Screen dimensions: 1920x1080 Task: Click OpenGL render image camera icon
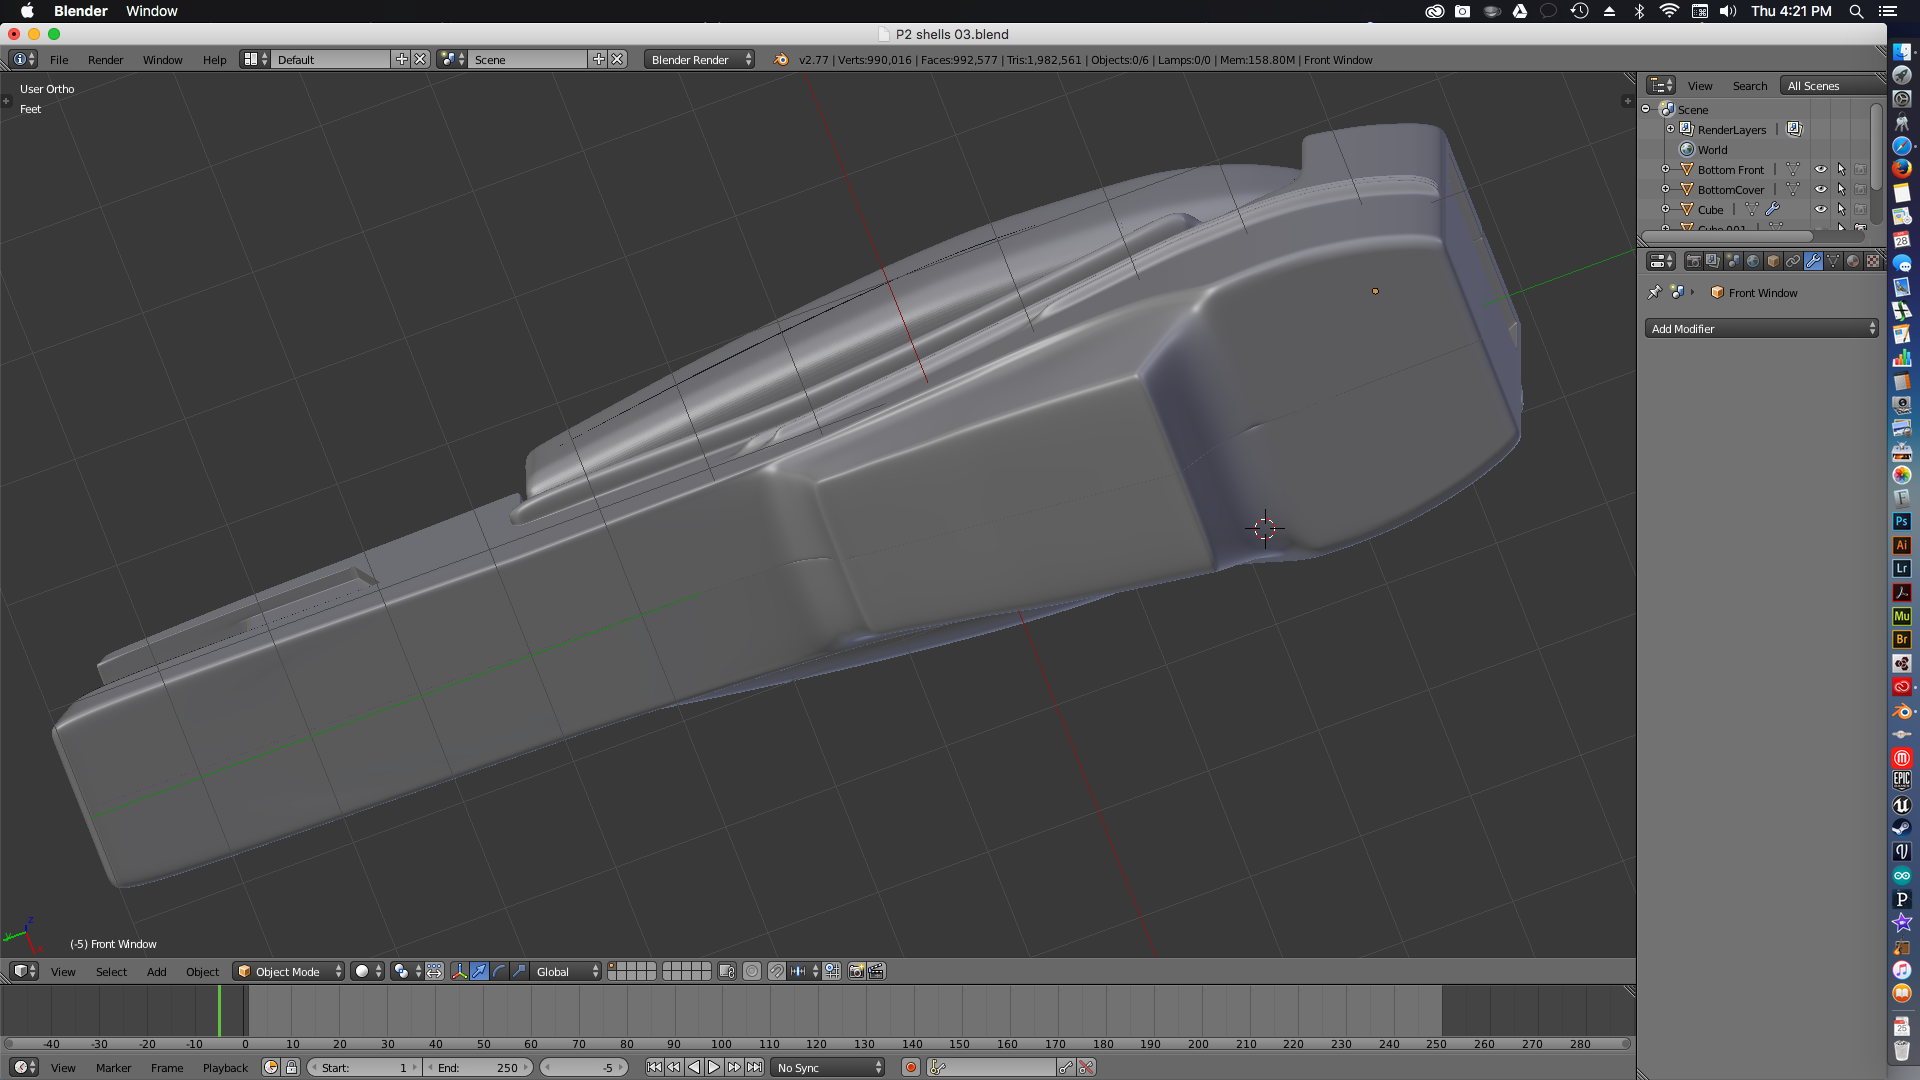(856, 971)
